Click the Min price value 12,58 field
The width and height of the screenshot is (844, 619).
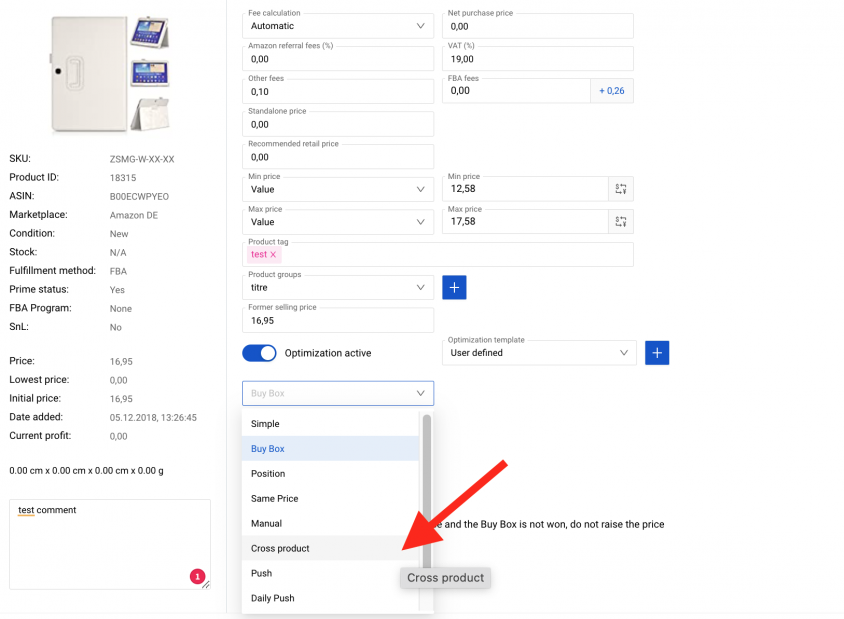(525, 189)
